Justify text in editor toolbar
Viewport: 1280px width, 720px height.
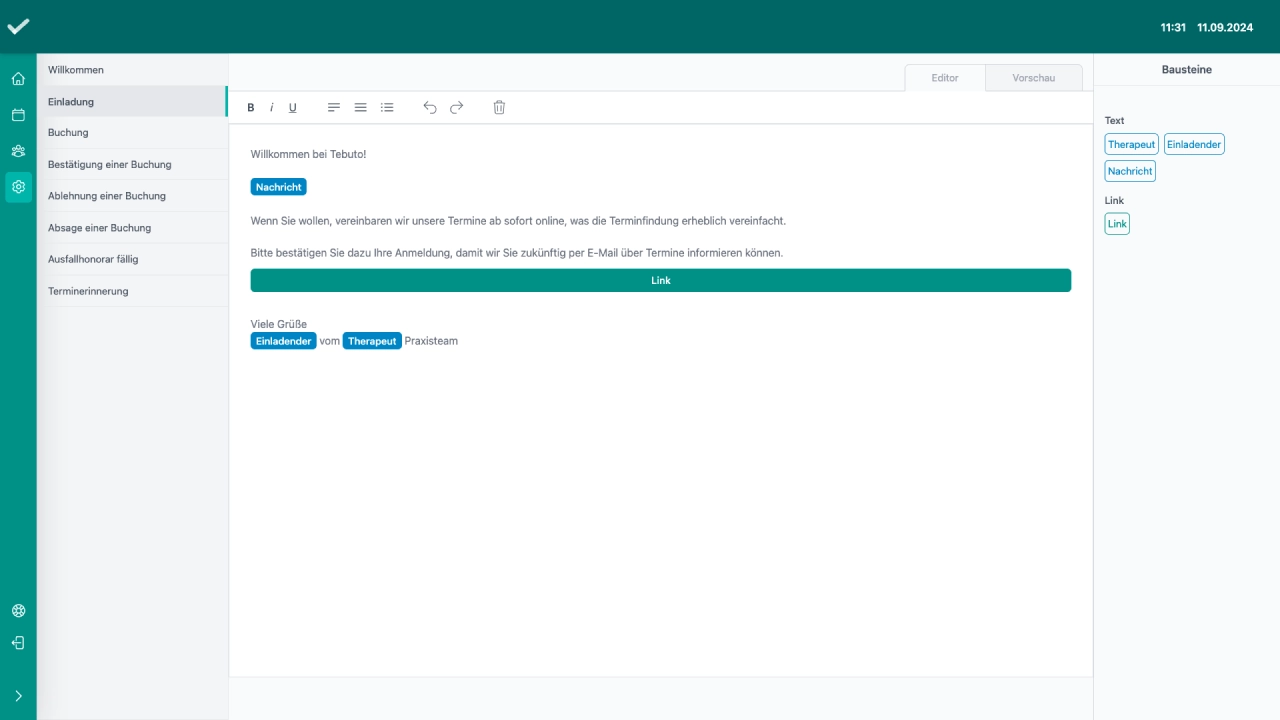[x=360, y=108]
